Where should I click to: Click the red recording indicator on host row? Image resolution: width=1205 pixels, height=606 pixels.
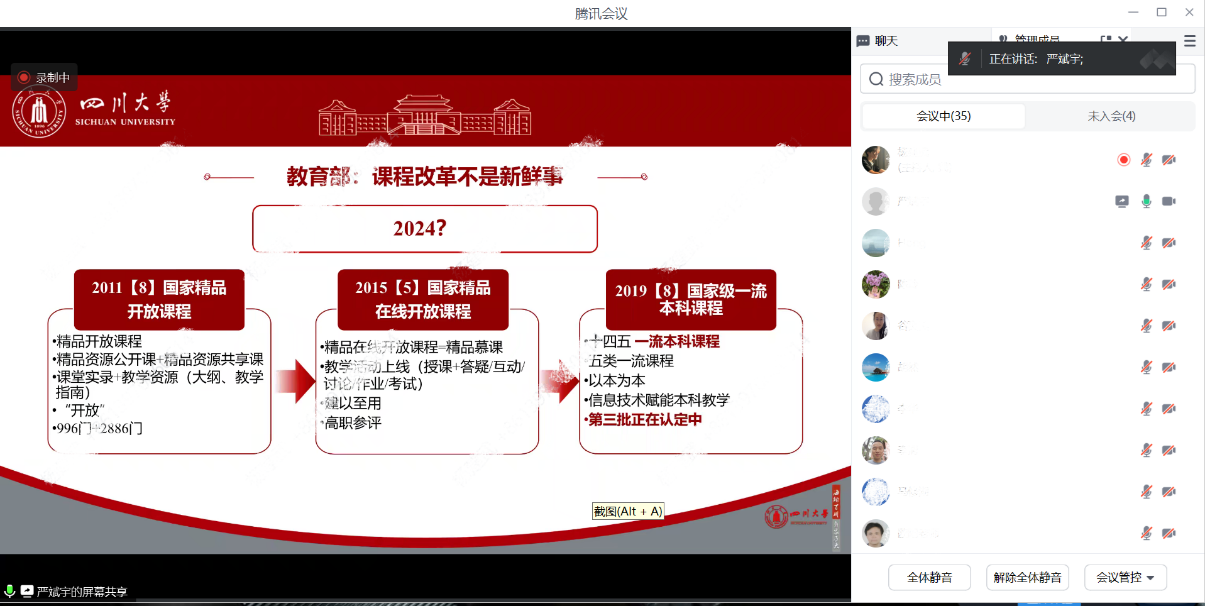[x=1122, y=159]
